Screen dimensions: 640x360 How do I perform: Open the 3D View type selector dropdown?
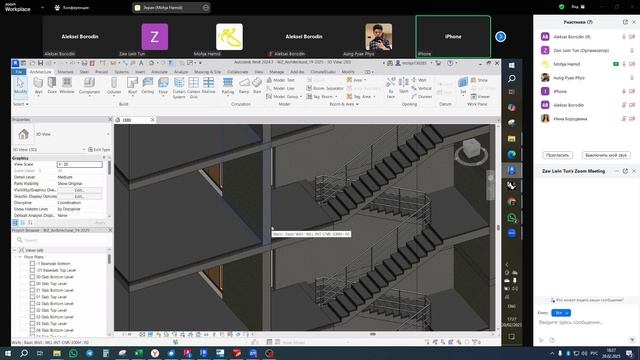(108, 134)
